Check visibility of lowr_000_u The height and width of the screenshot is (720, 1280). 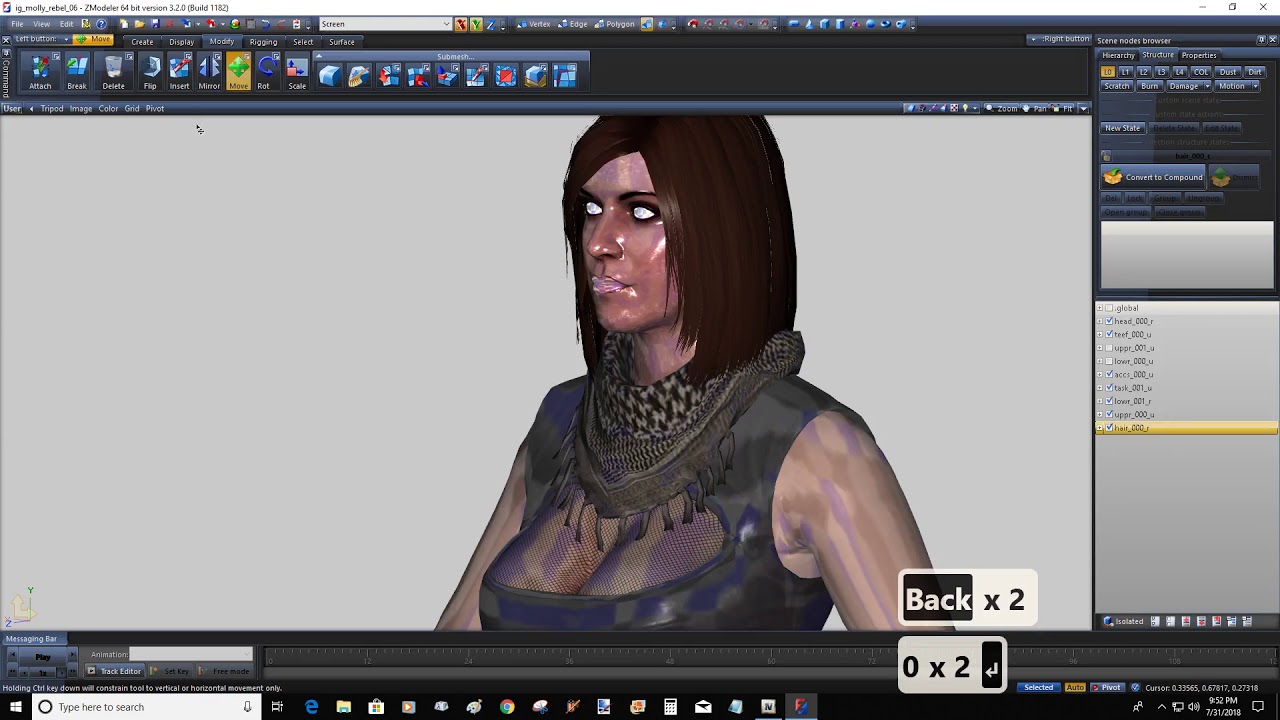(x=1109, y=361)
